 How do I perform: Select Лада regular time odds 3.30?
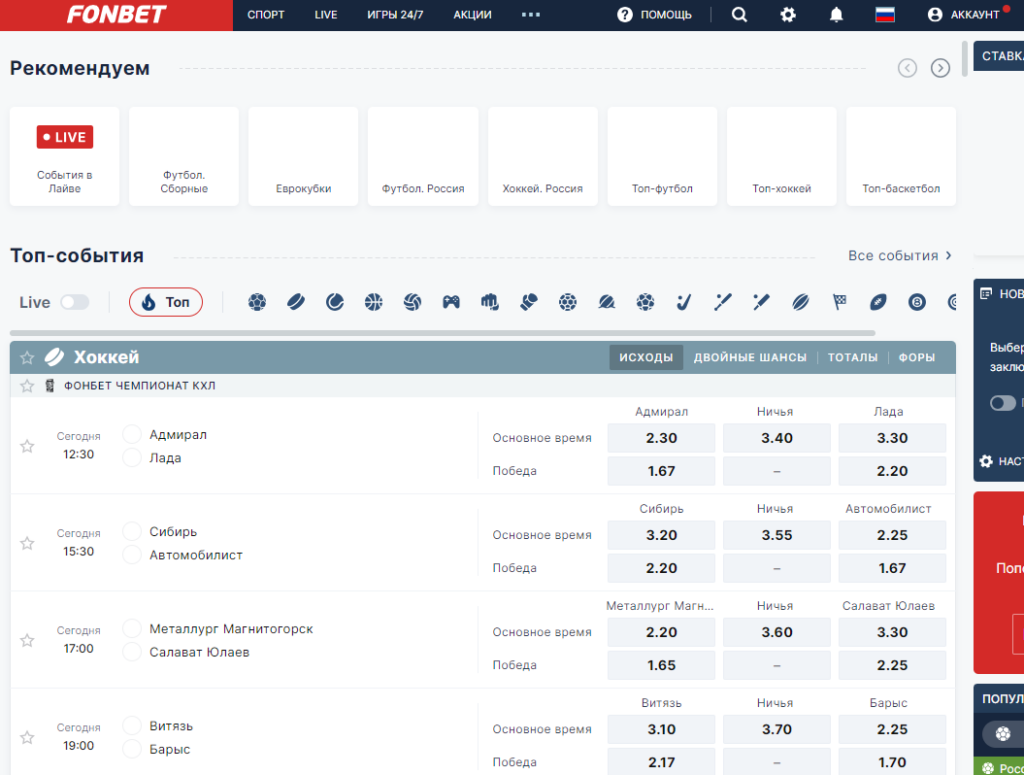point(892,438)
